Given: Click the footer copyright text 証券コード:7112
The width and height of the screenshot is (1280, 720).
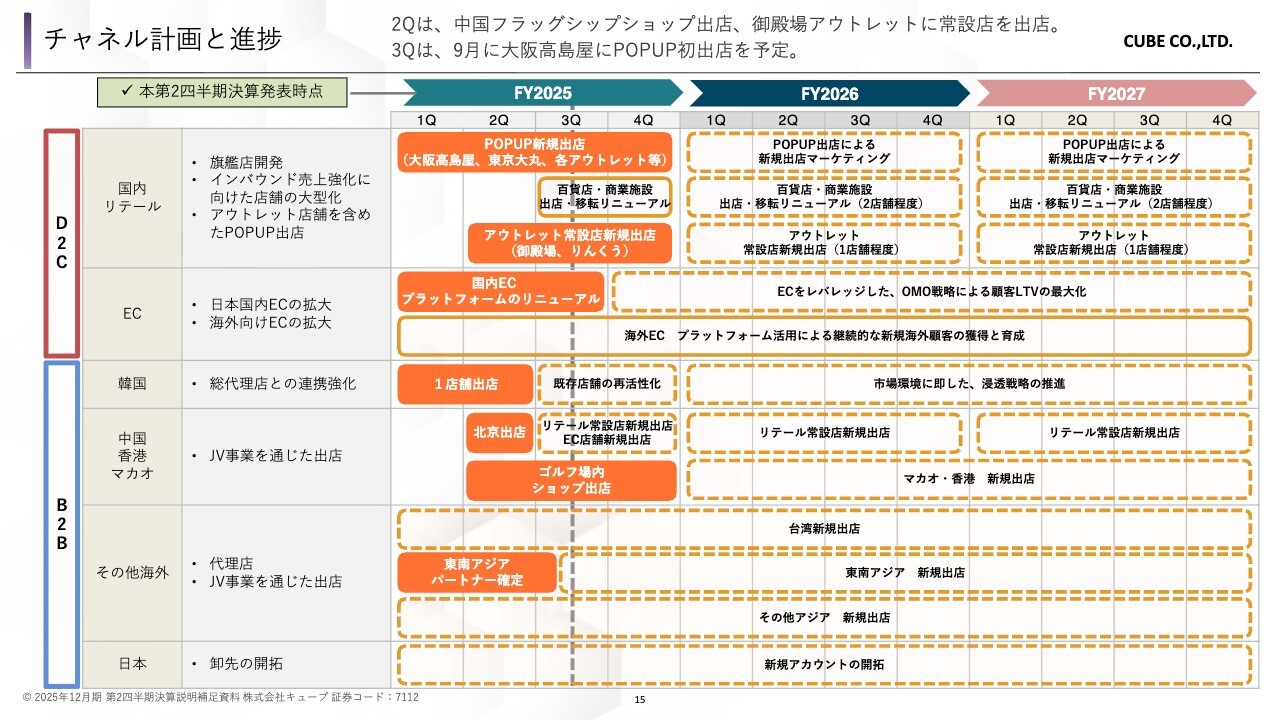Looking at the screenshot, I should tap(374, 697).
